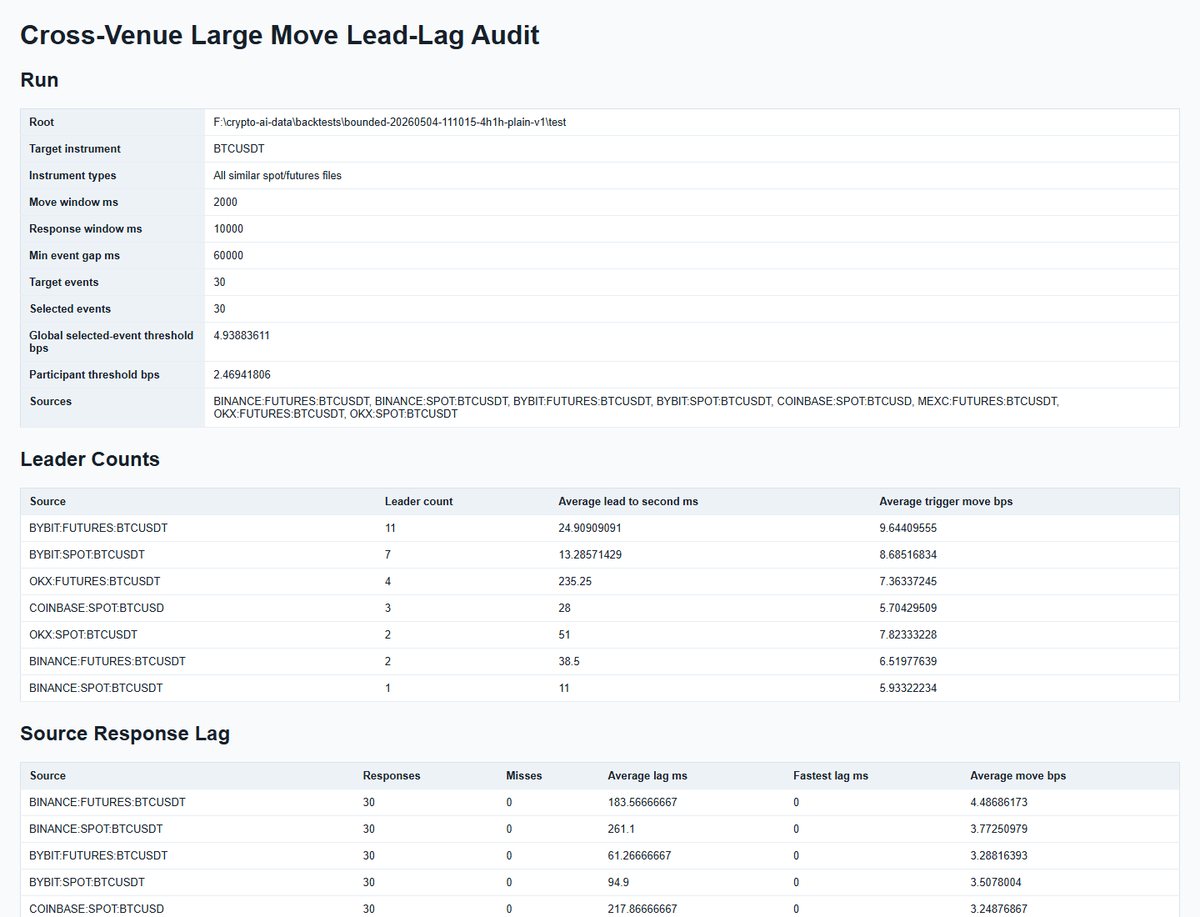Click trigger move value 7.36337245
1200x917 pixels.
pos(908,581)
